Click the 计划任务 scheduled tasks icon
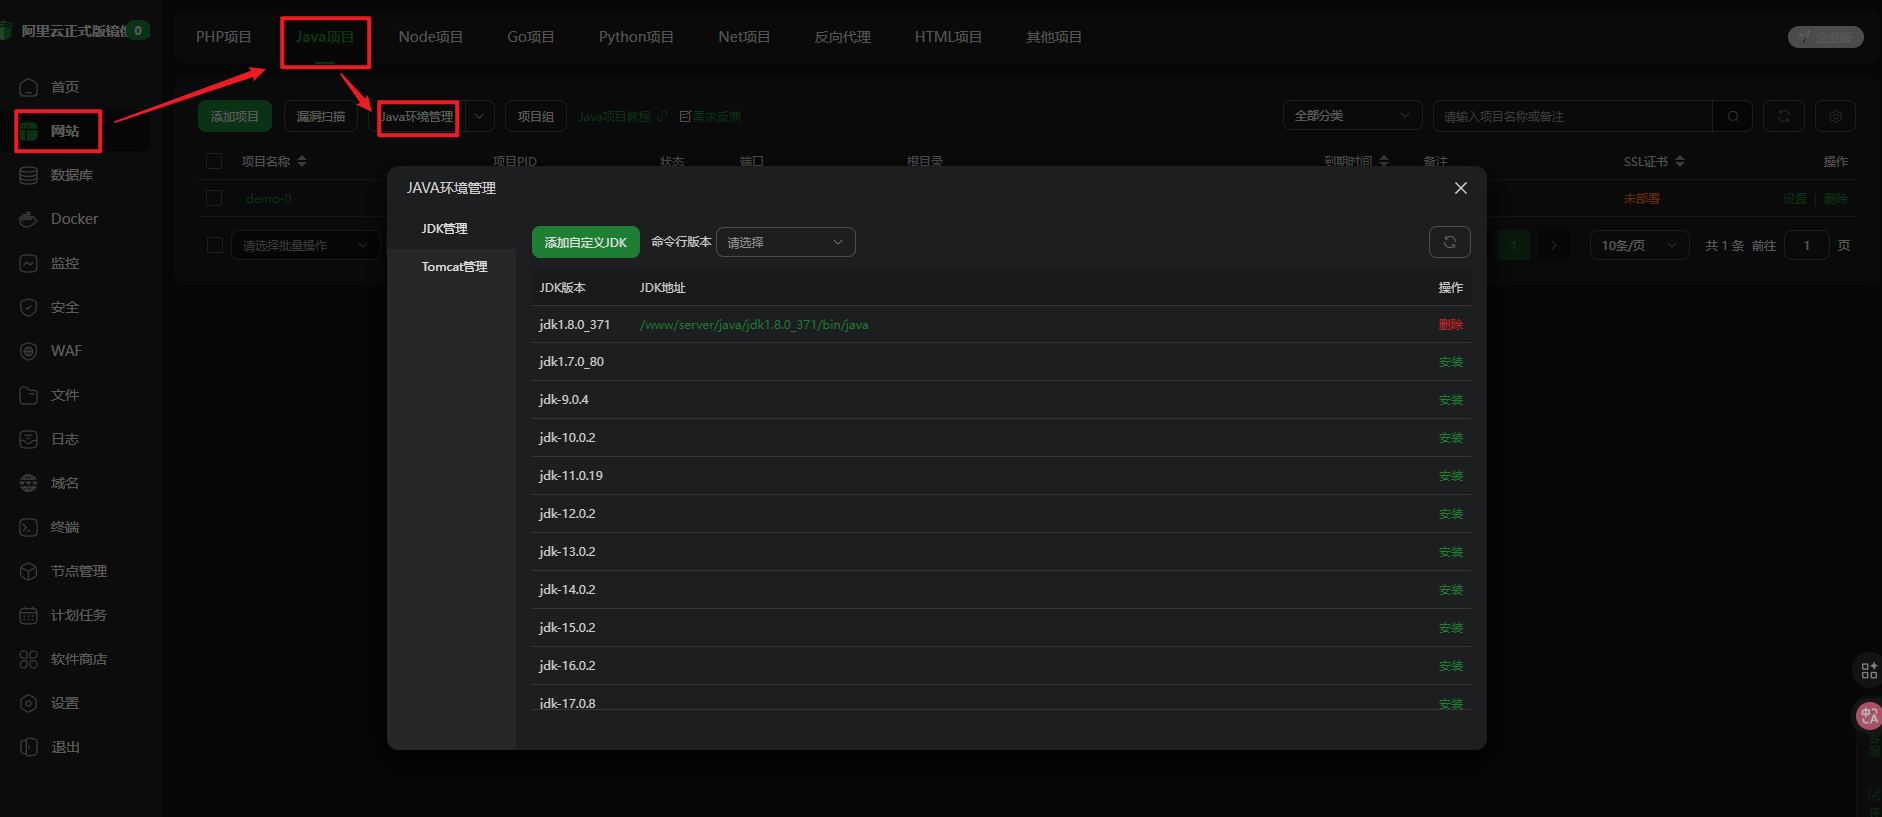This screenshot has height=817, width=1882. click(x=29, y=615)
